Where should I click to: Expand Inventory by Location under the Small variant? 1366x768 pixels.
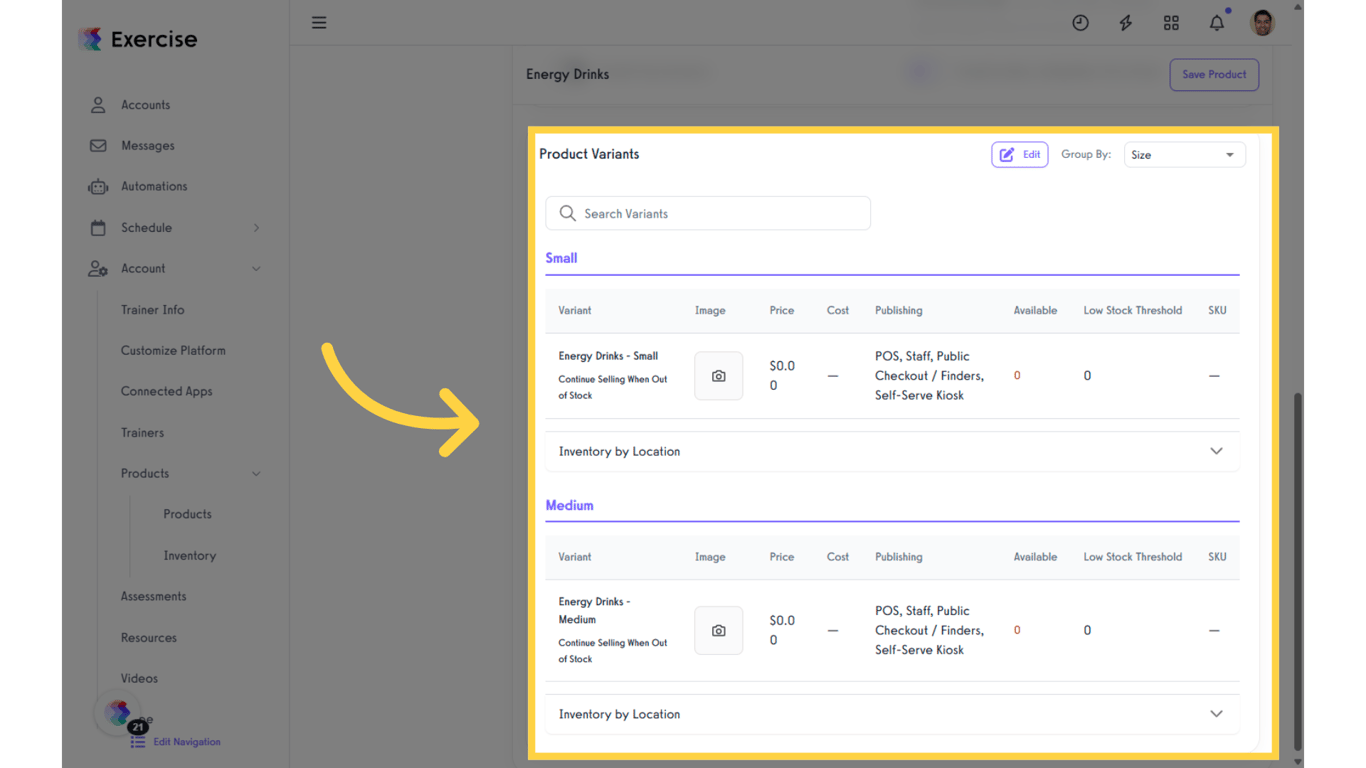point(1216,451)
